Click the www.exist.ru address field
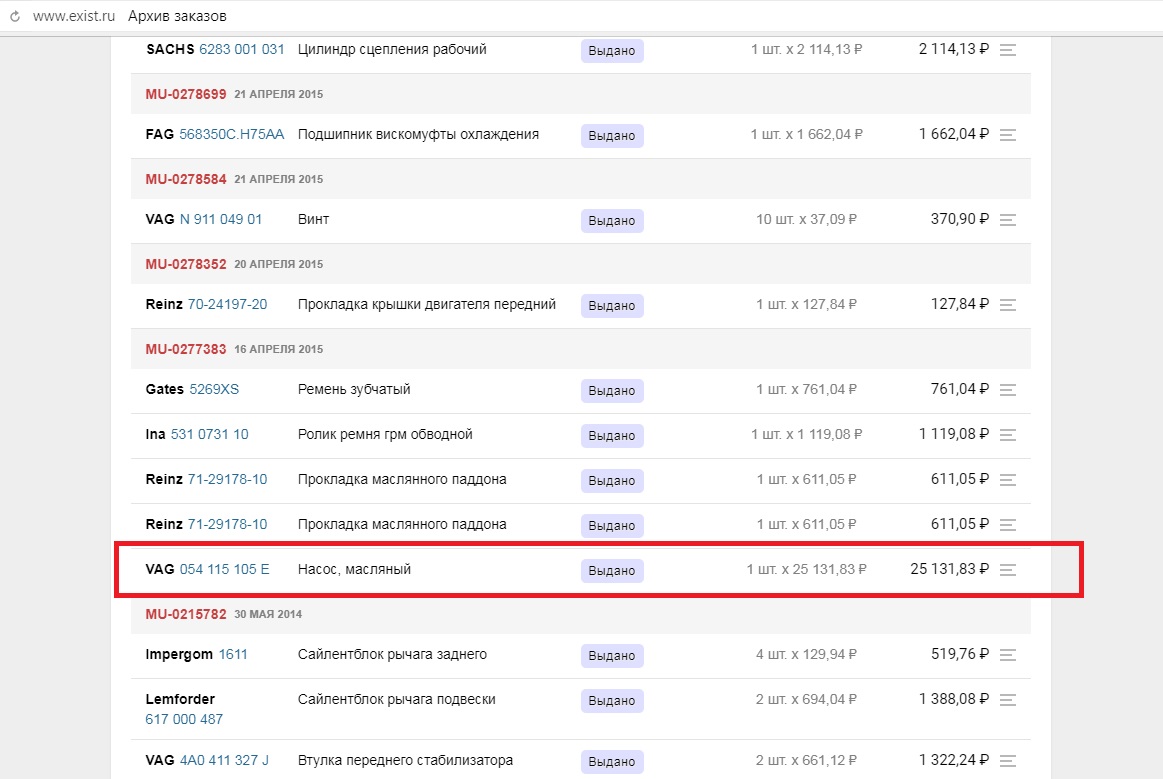Screen dimensions: 1163x779 [74, 17]
